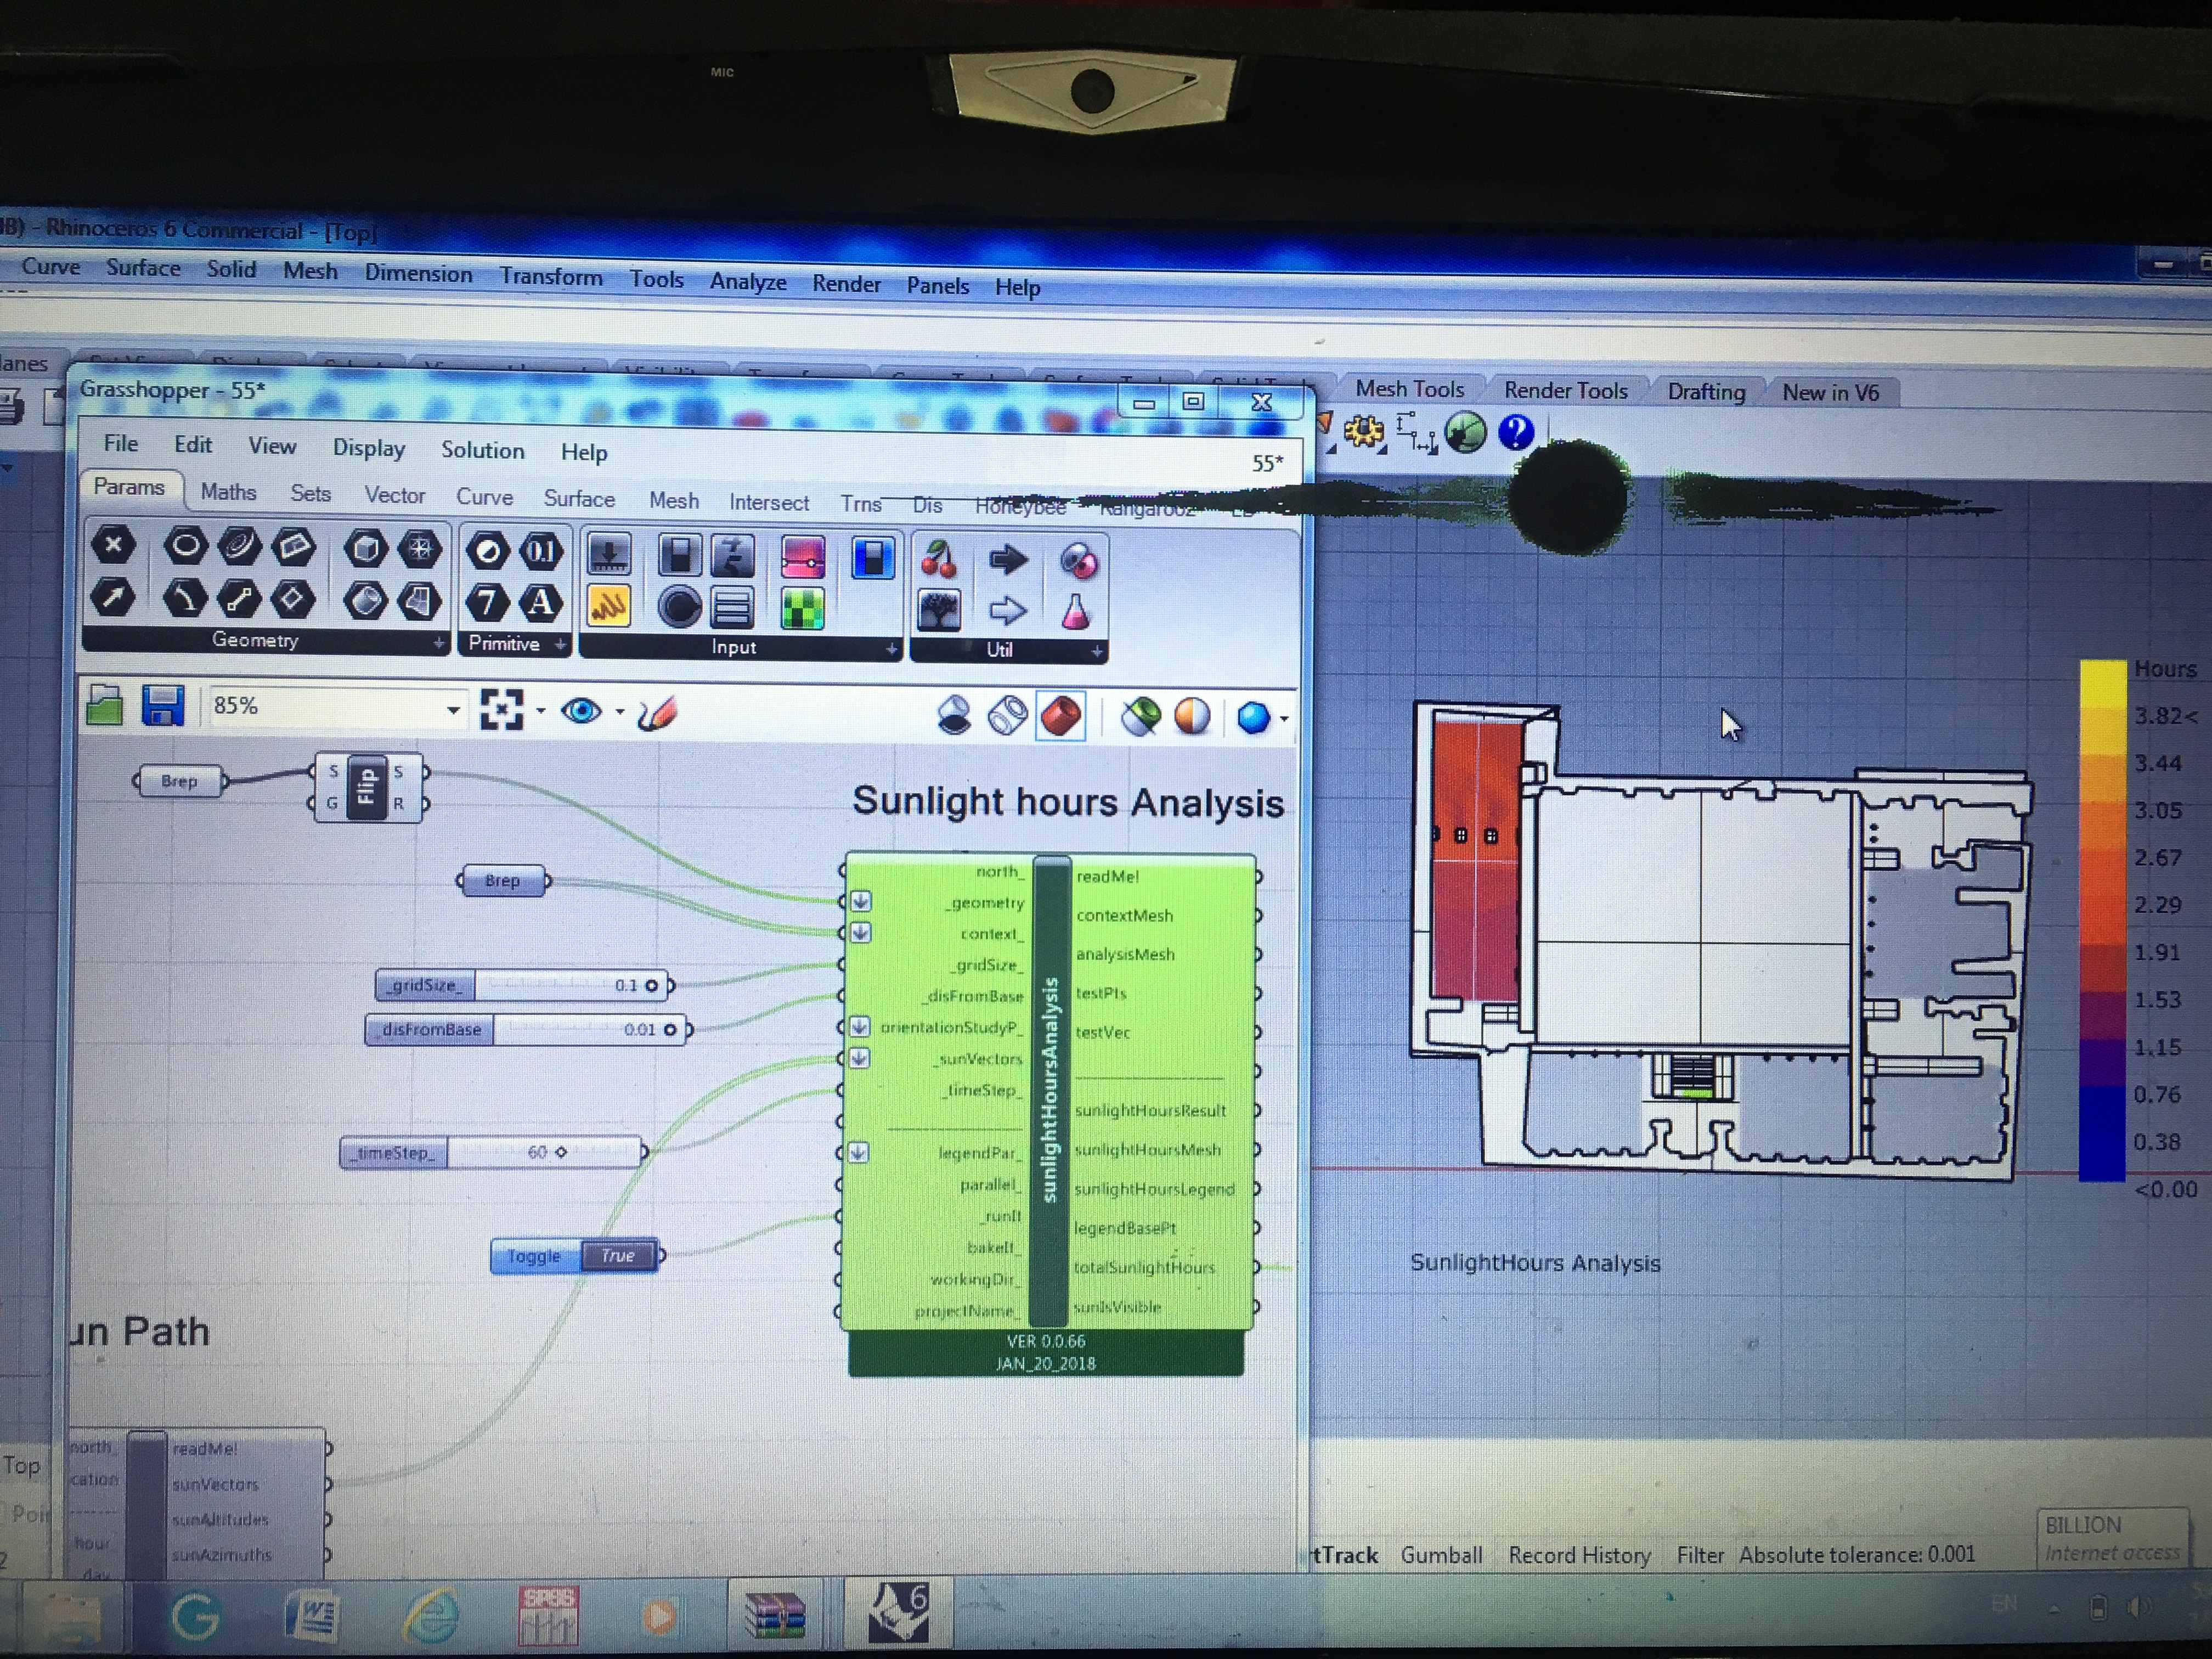Select the Graph Mapper yellow icon
Viewport: 2212px width, 1659px height.
click(609, 606)
